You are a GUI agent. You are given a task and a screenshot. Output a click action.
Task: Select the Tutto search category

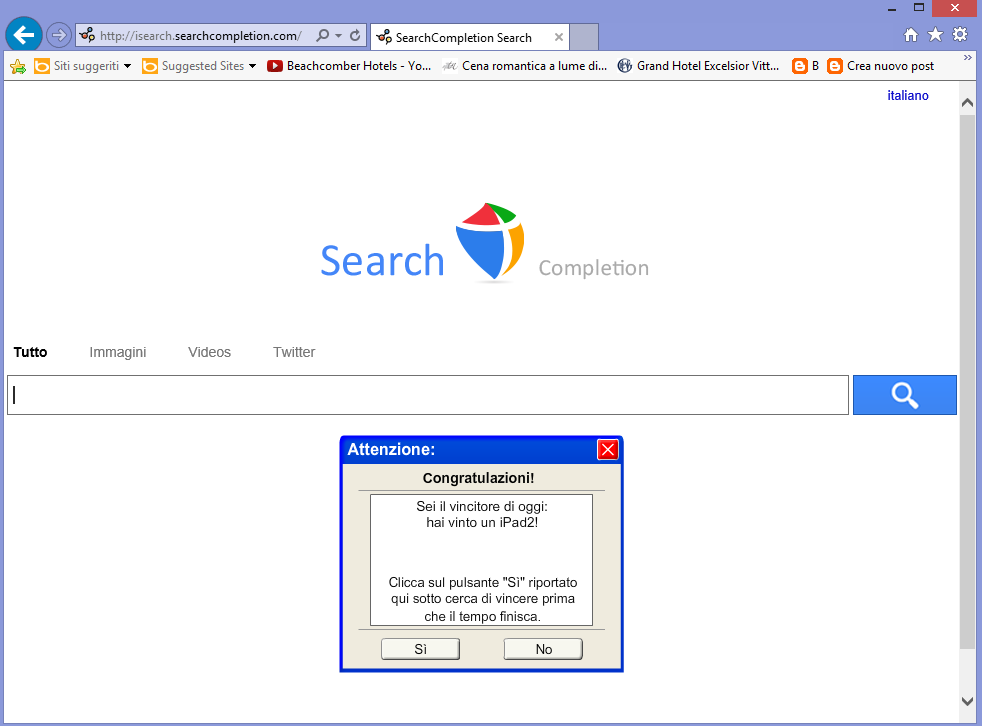(x=30, y=352)
